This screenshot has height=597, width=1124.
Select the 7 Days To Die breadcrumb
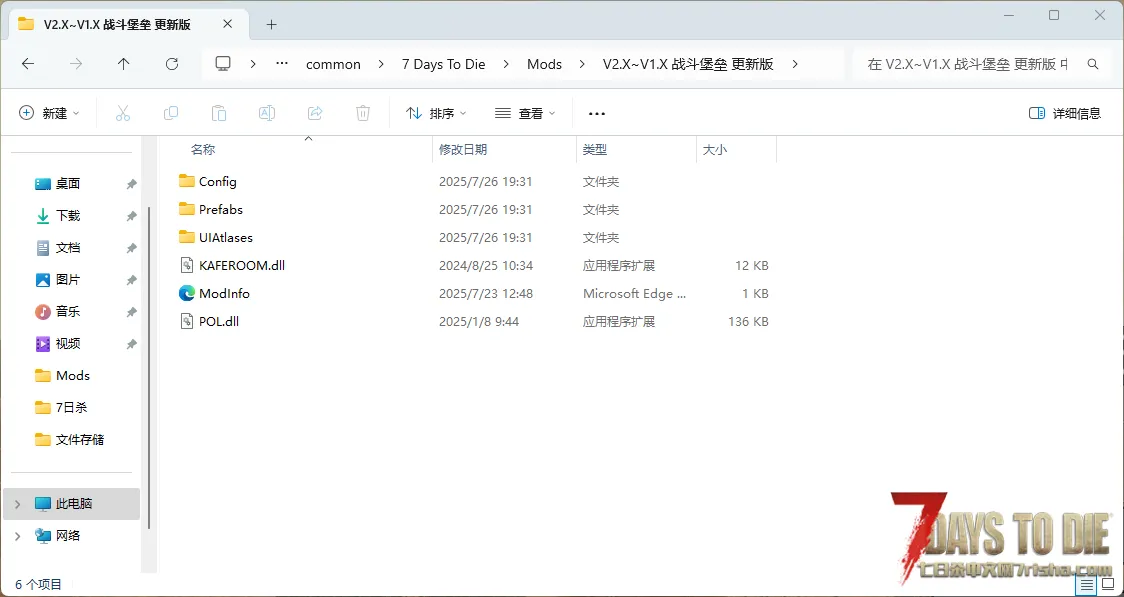click(443, 64)
